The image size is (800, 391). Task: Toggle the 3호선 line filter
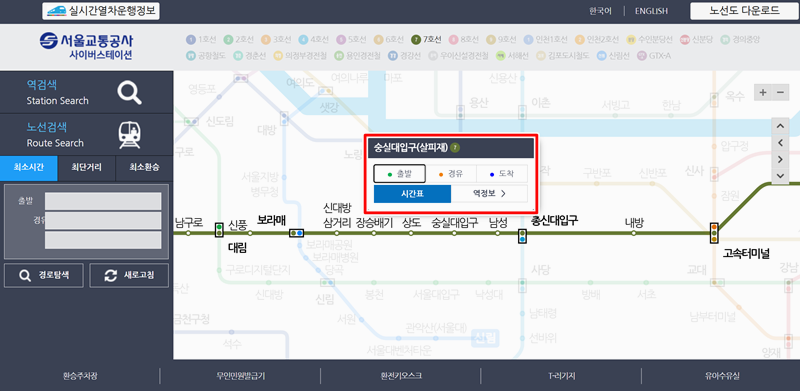point(276,39)
